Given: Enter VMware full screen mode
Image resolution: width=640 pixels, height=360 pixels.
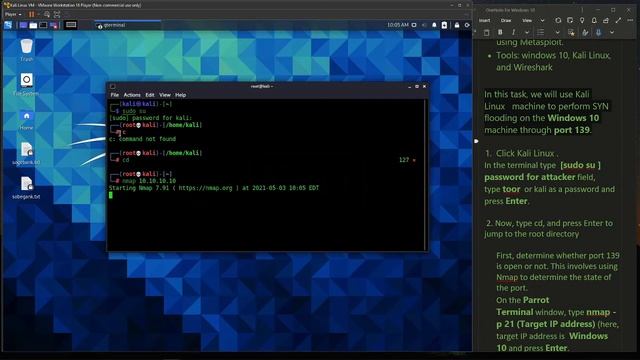Looking at the screenshot, I should pyautogui.click(x=57, y=14).
